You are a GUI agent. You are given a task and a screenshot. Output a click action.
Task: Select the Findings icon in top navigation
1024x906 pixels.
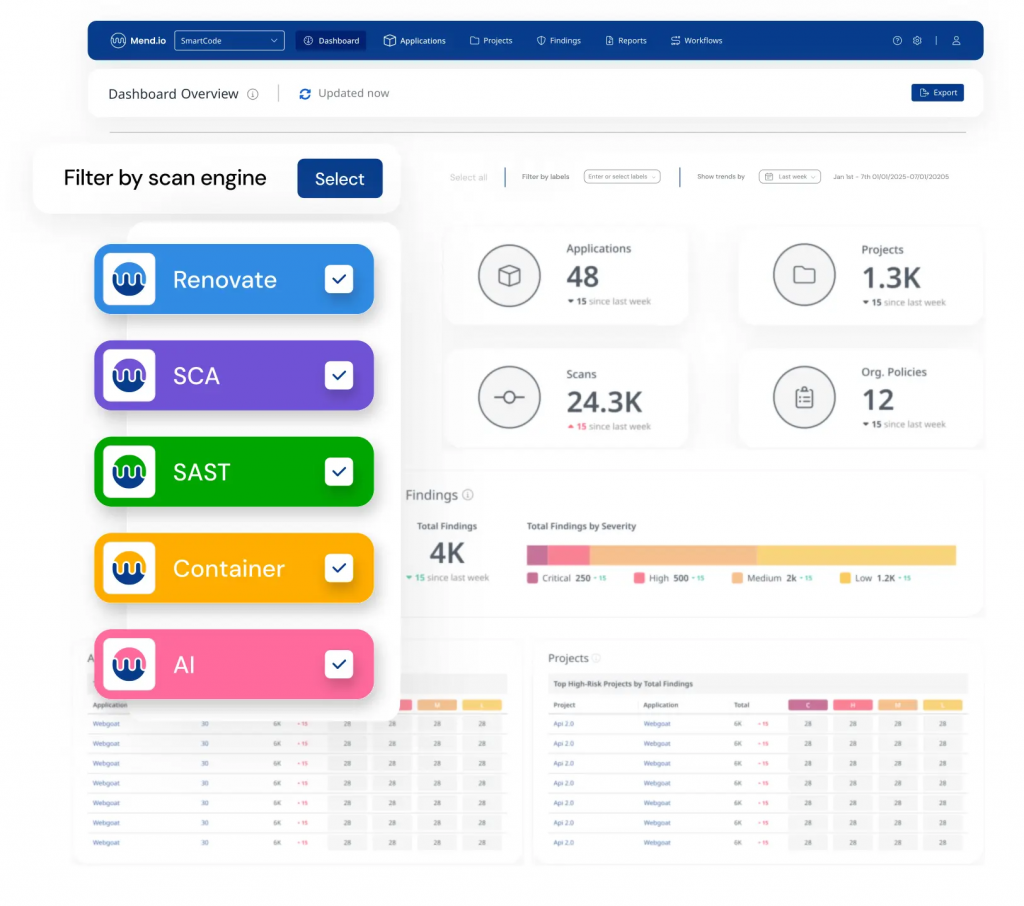click(539, 41)
